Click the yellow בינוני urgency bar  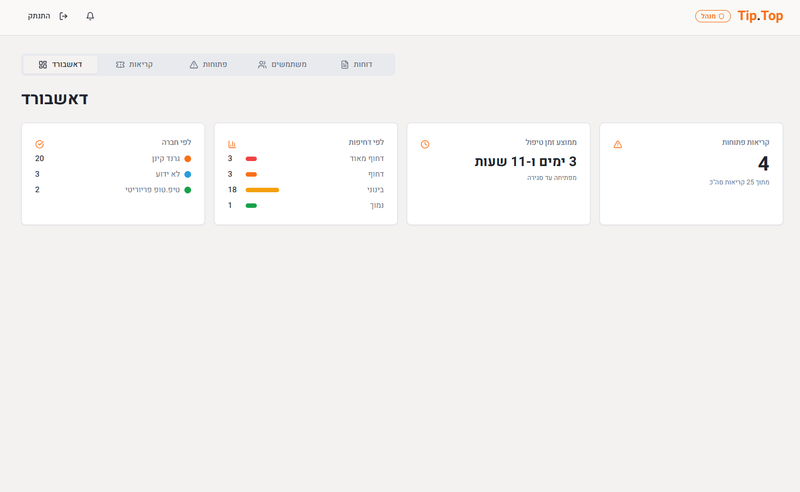[x=262, y=190]
